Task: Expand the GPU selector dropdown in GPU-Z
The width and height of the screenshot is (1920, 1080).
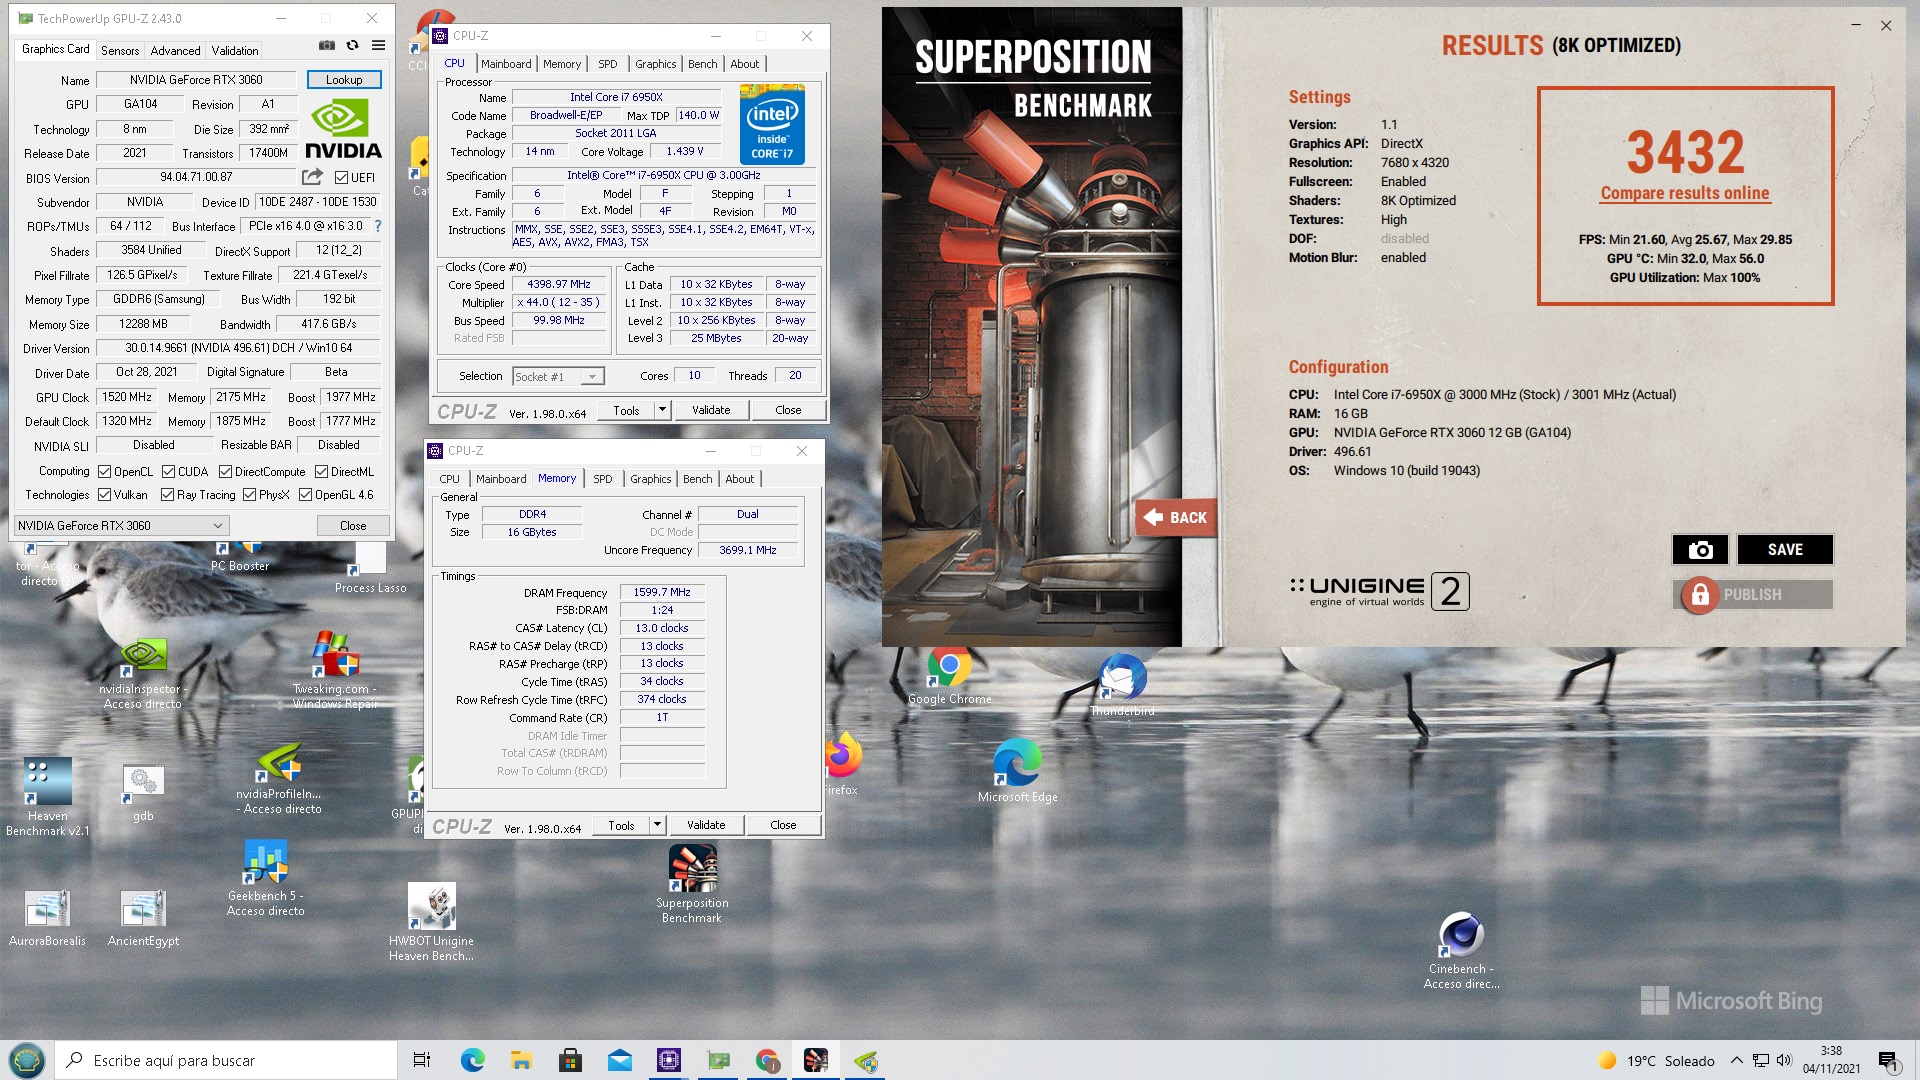Action: [217, 526]
